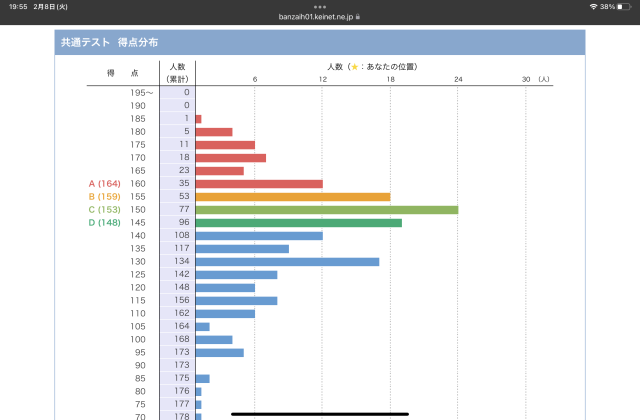
Task: Click the red bar for score 160
Action: [259, 184]
